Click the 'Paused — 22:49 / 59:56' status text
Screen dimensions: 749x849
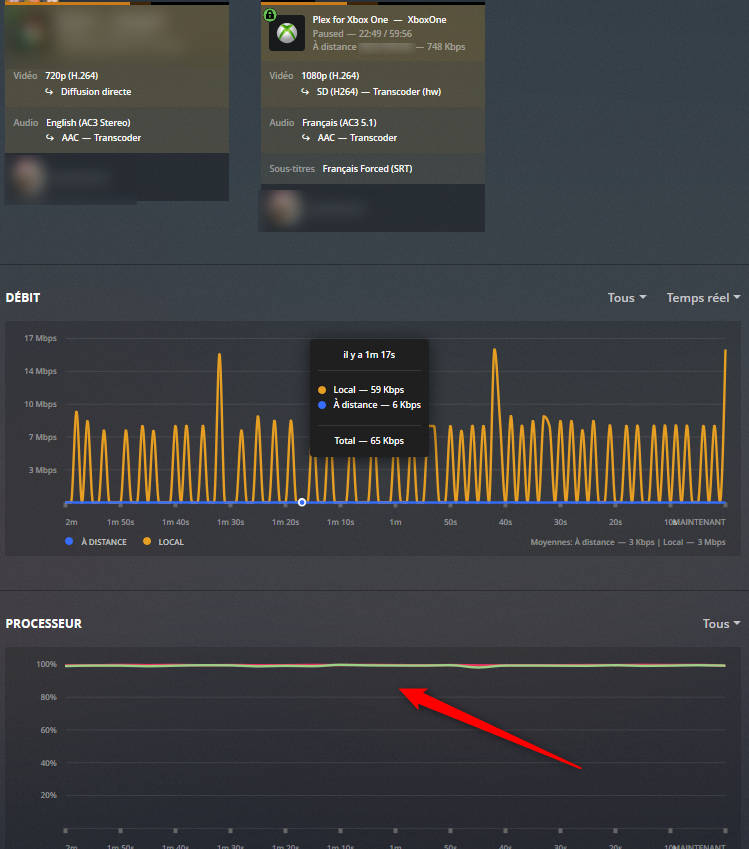pyautogui.click(x=362, y=34)
